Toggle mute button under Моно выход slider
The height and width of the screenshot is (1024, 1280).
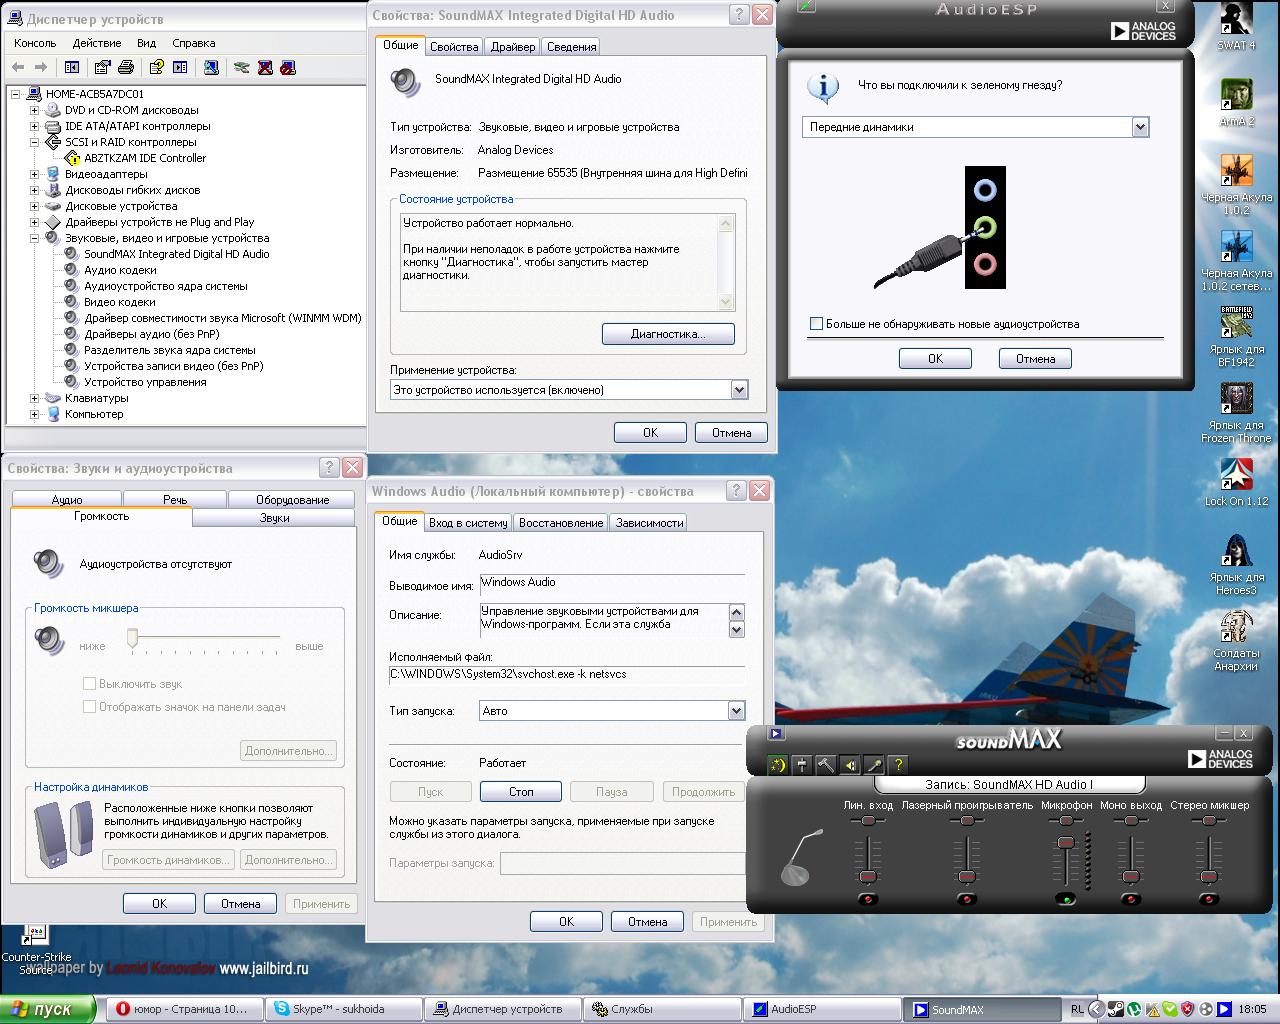(x=1130, y=899)
